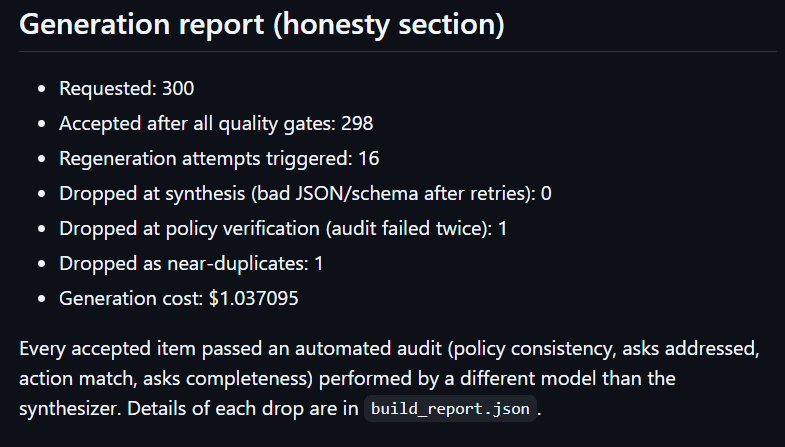The height and width of the screenshot is (447, 785).
Task: Click the 'Requested: 300' list item
Action: [127, 89]
